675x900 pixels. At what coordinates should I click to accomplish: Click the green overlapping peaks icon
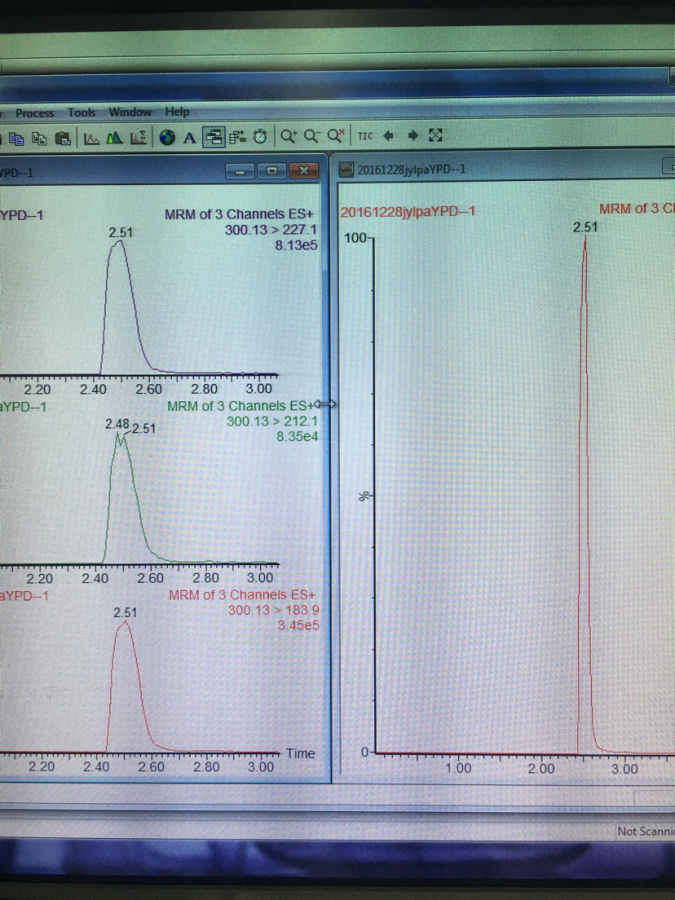114,138
